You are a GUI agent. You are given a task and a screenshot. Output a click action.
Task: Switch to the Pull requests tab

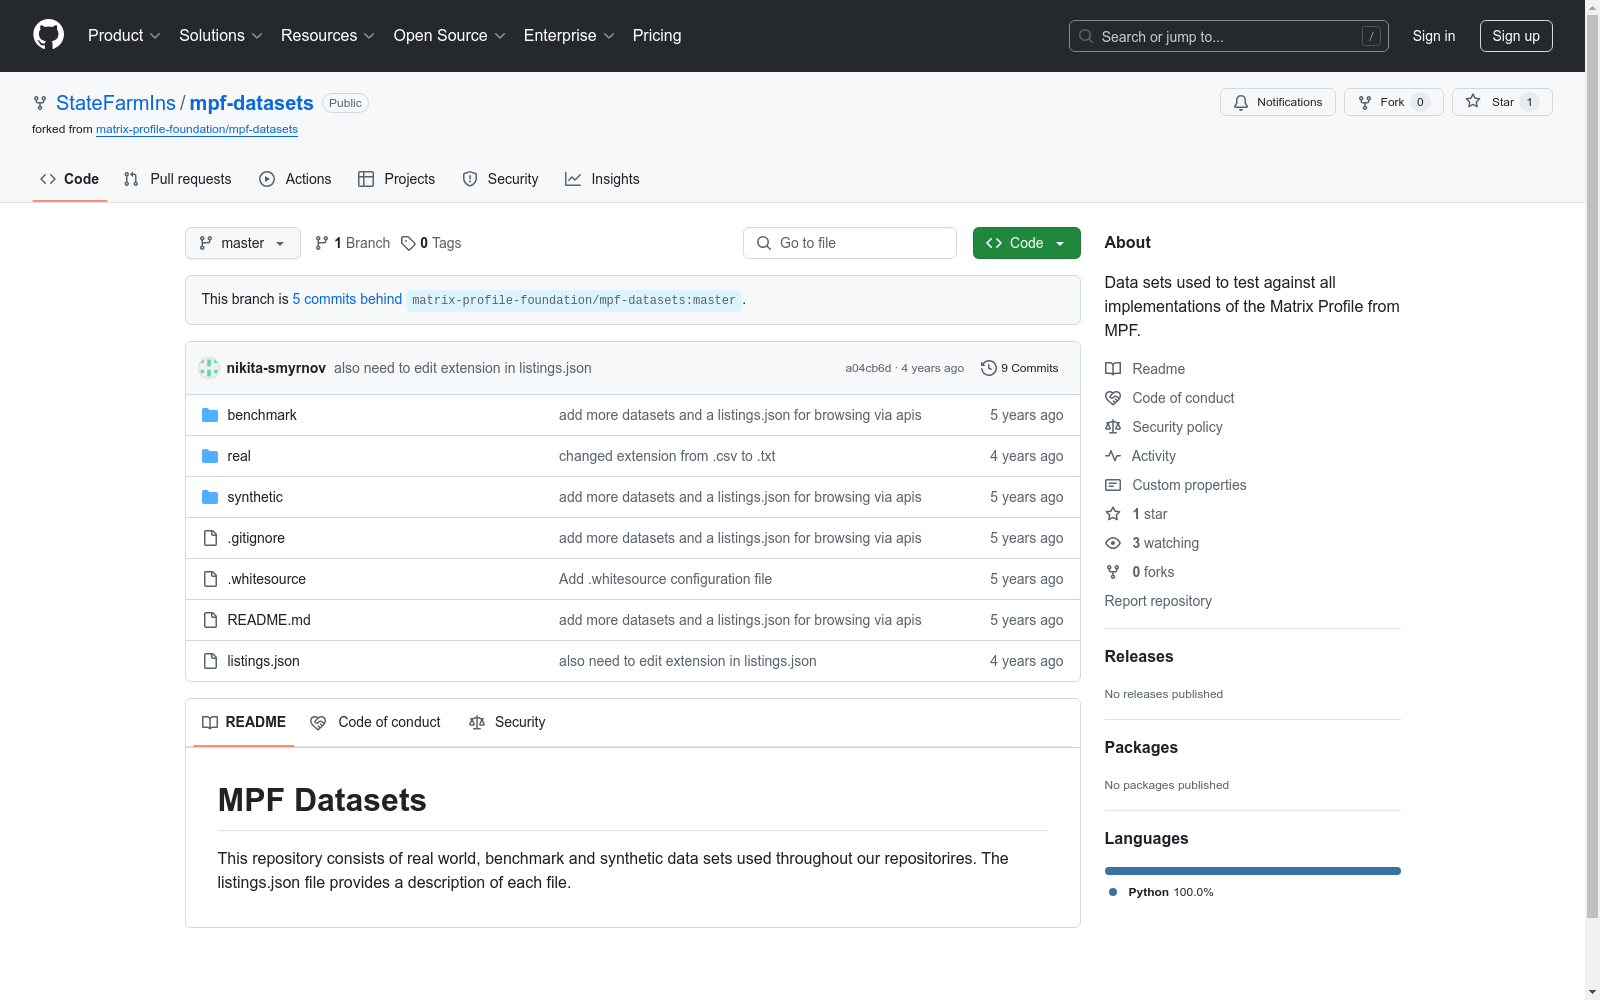pos(177,179)
